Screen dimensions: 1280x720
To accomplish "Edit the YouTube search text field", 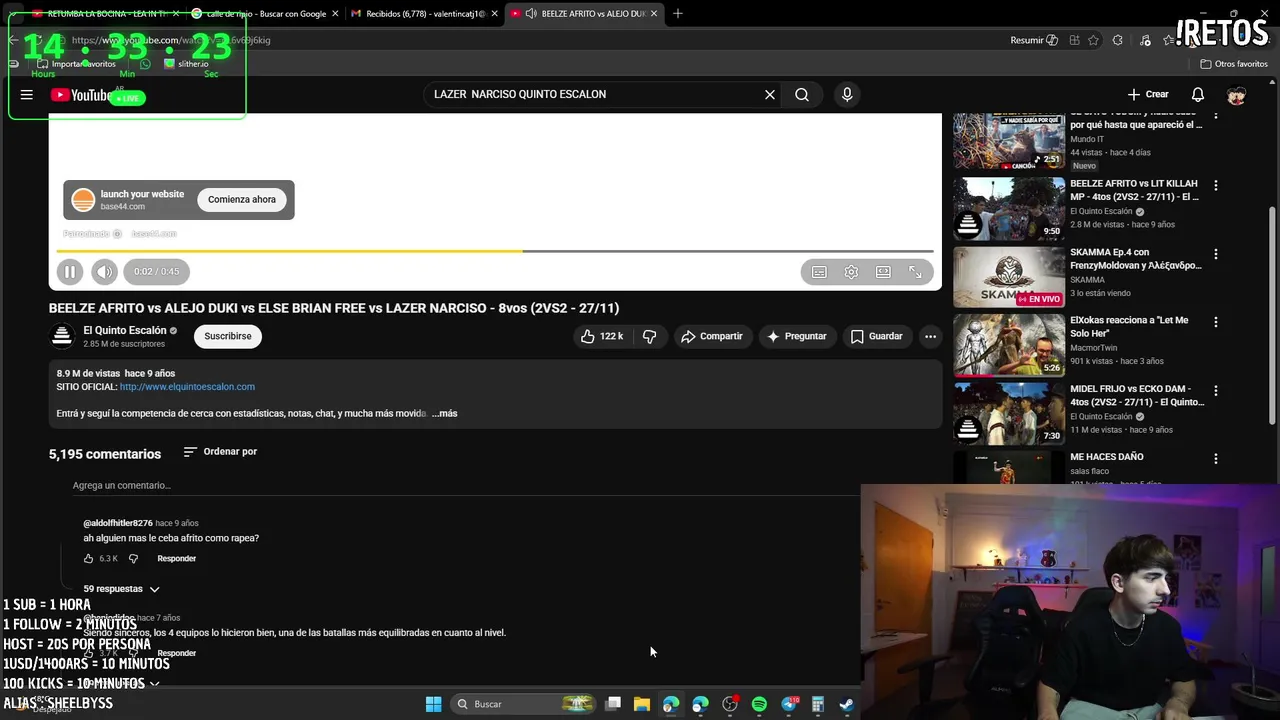I will tap(595, 94).
